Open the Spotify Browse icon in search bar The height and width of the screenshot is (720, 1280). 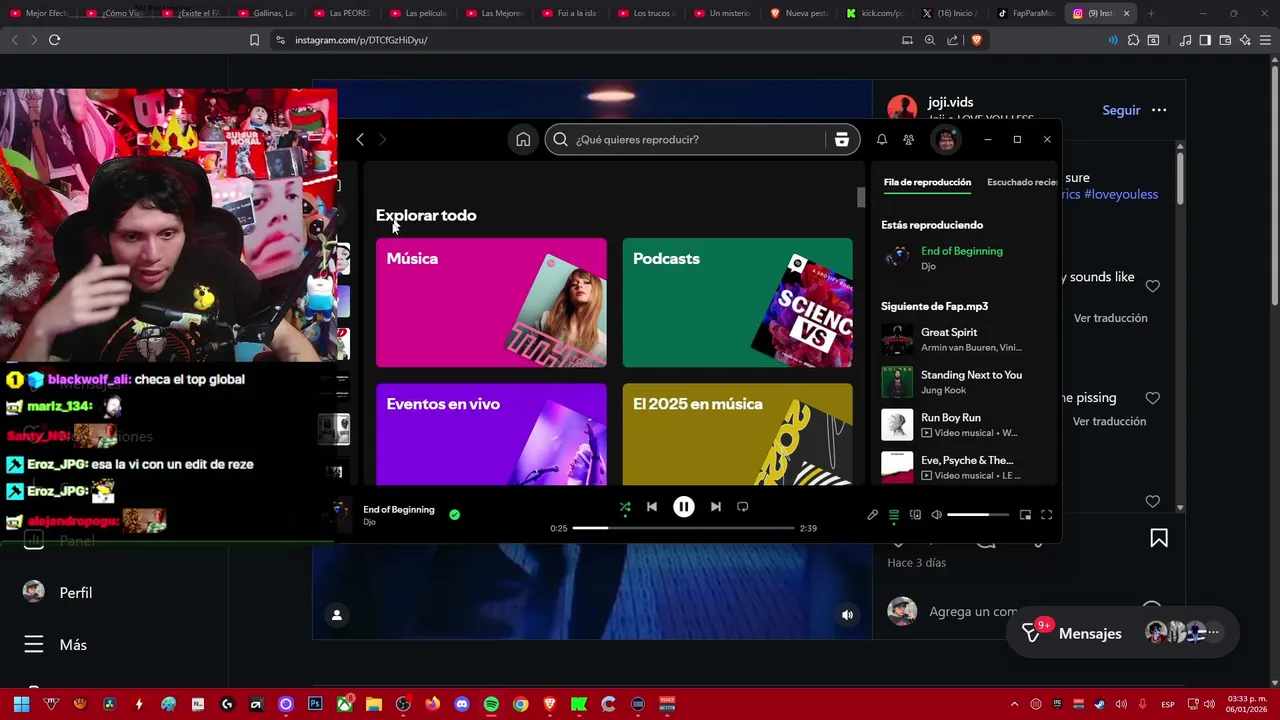point(841,140)
